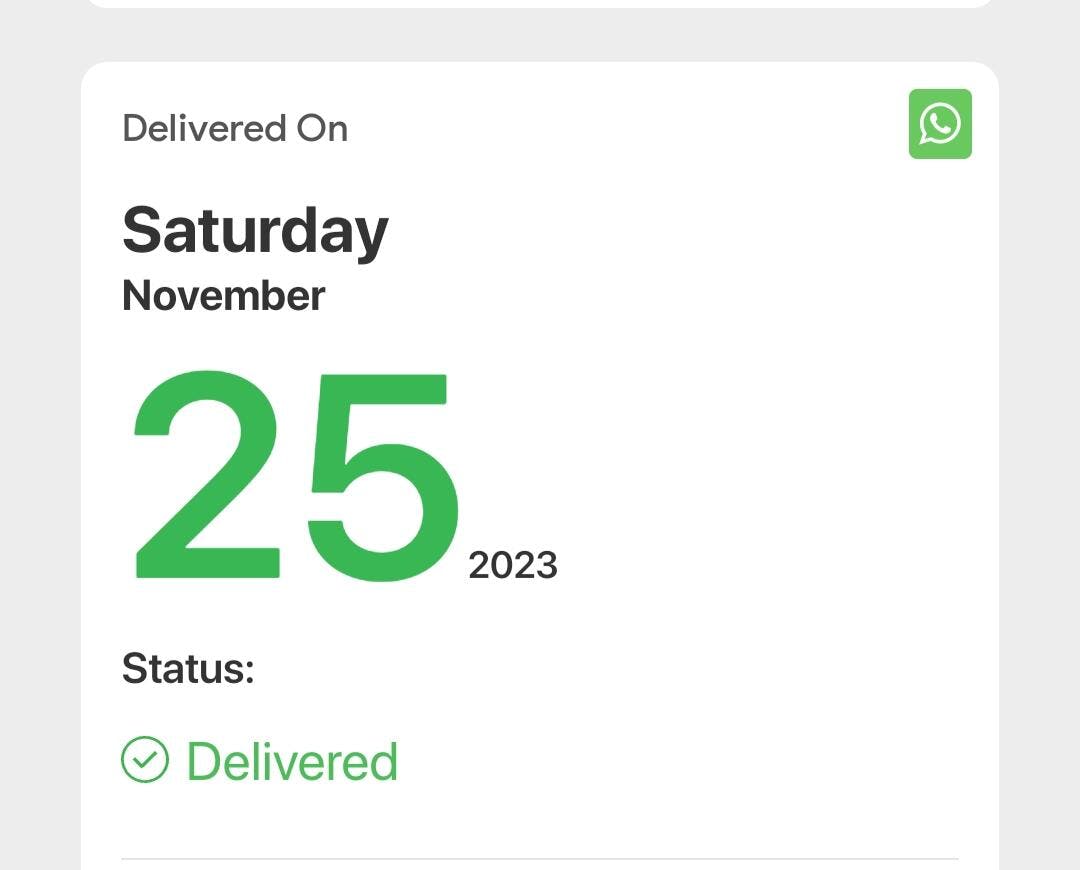Click the divider line below Delivered

(540, 859)
